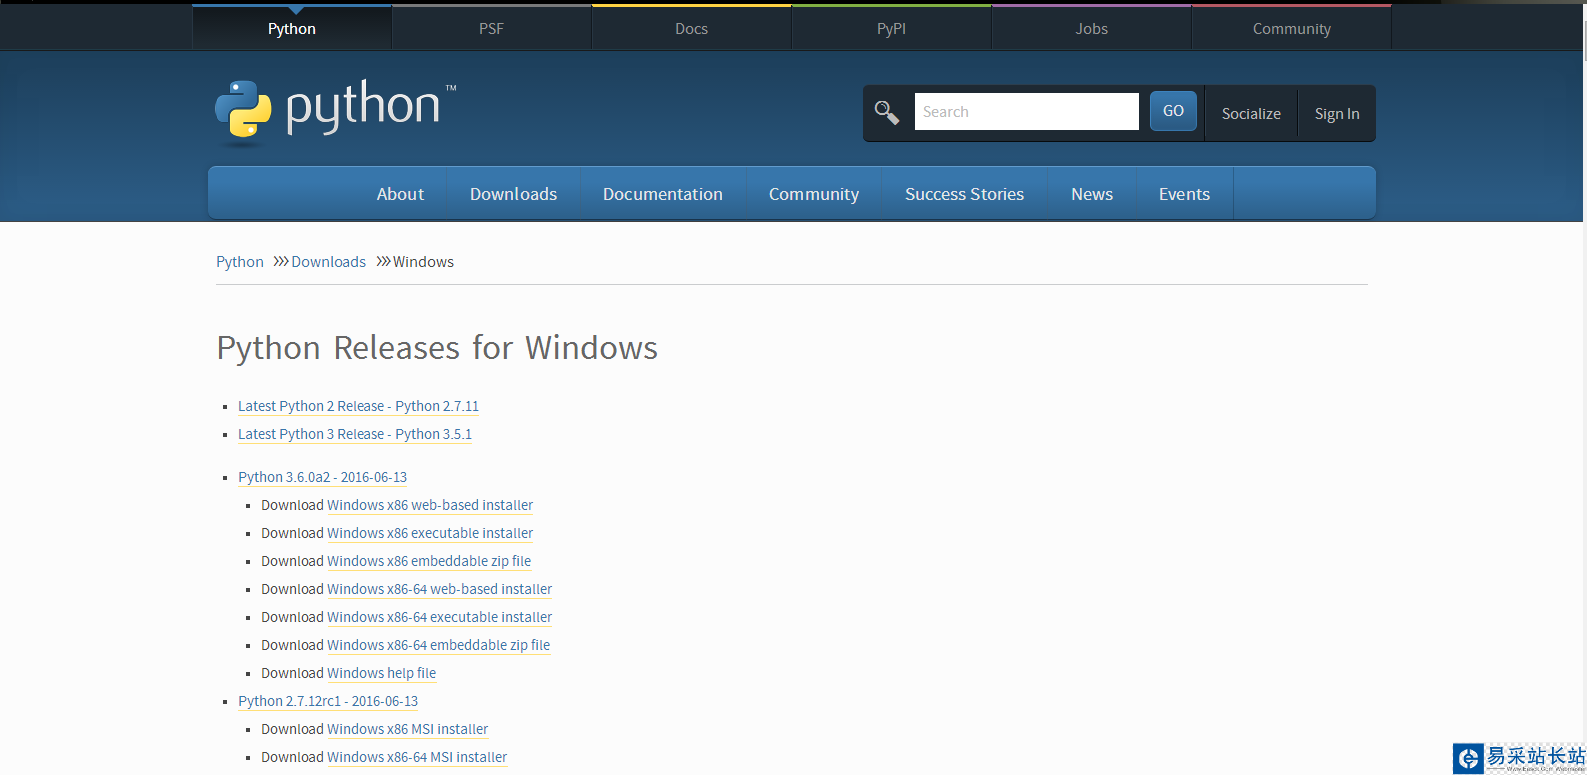Screen dimensions: 1587x775
Task: Open Latest Python 3 Release - Python 3.5.1
Action: click(x=354, y=434)
